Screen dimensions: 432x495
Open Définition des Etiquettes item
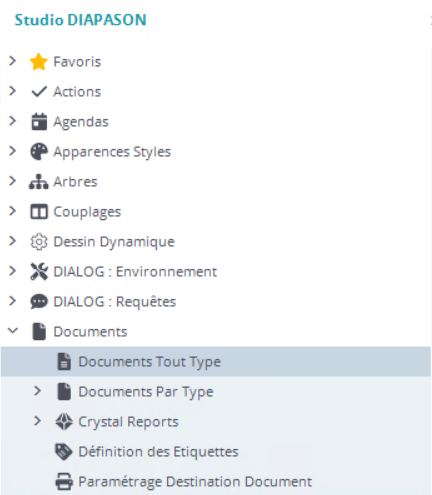(x=158, y=452)
